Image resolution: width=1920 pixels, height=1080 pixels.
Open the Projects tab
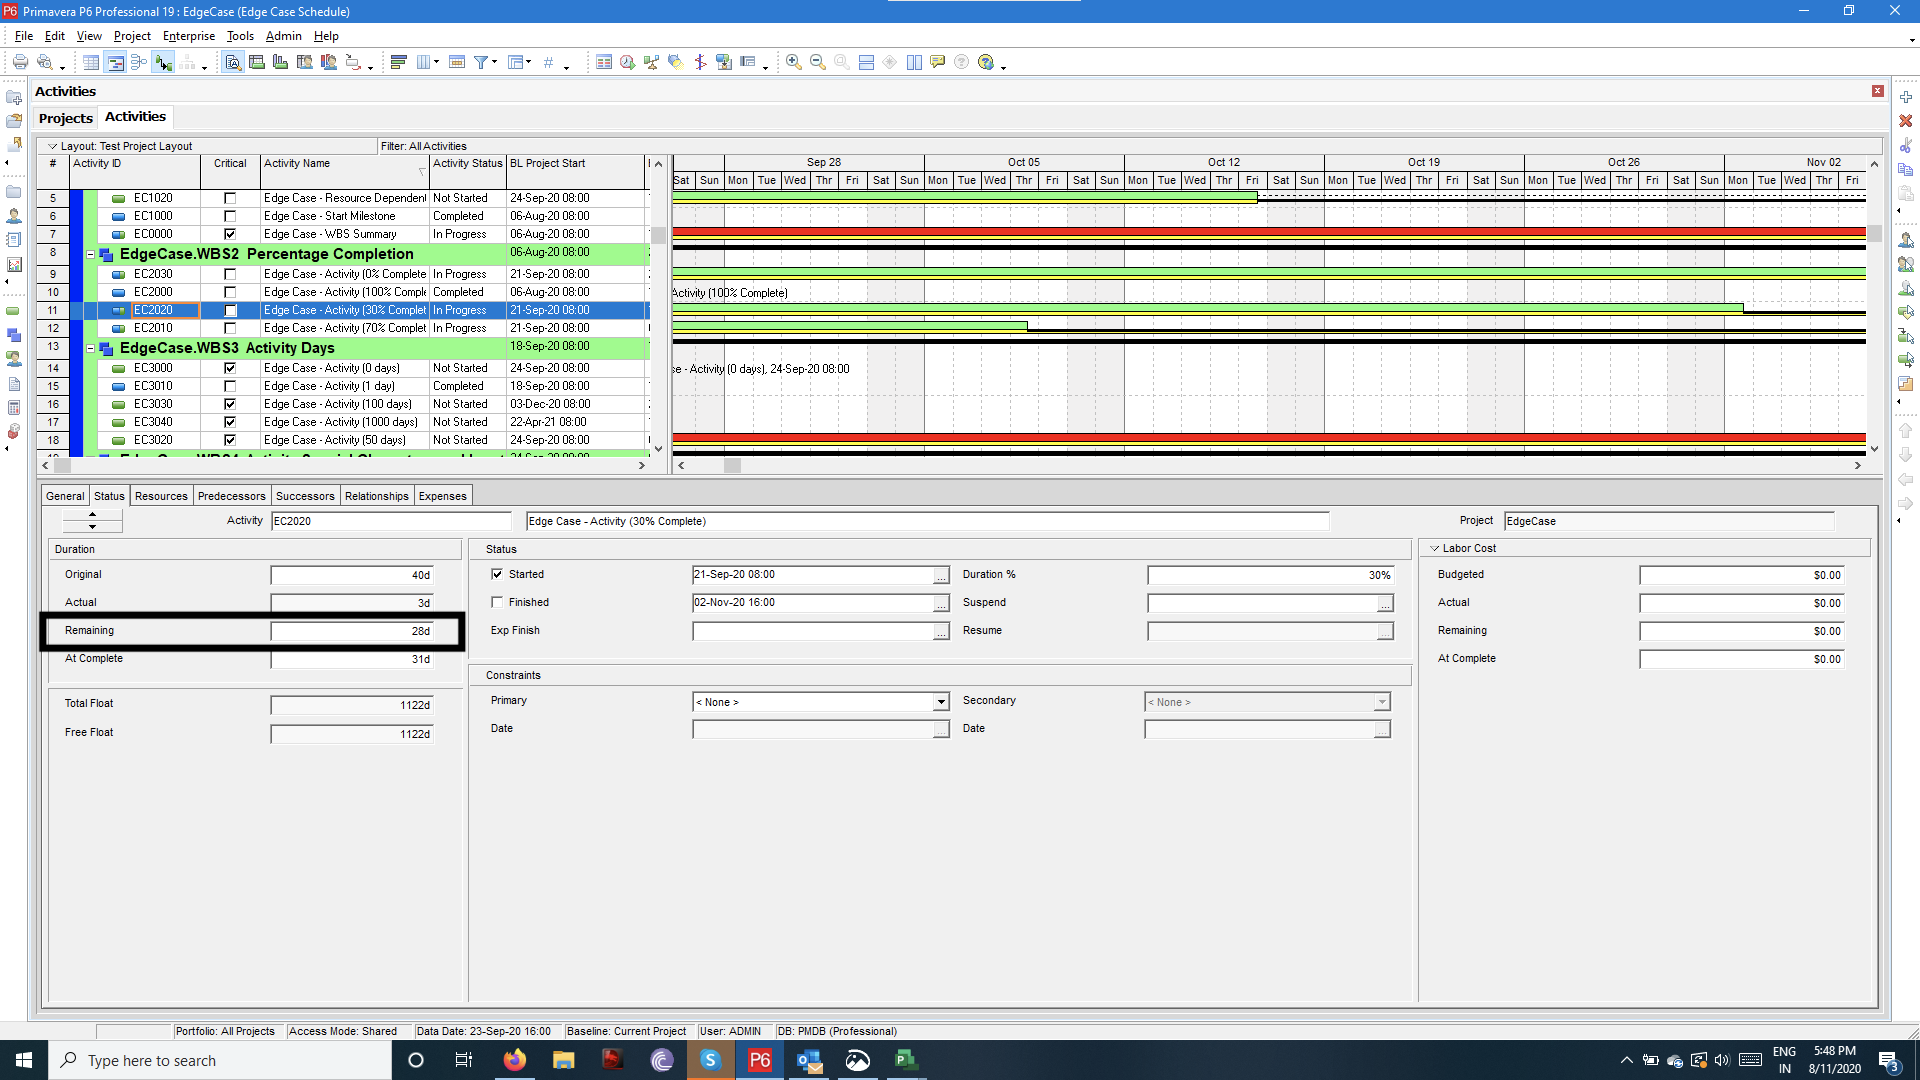tap(66, 118)
